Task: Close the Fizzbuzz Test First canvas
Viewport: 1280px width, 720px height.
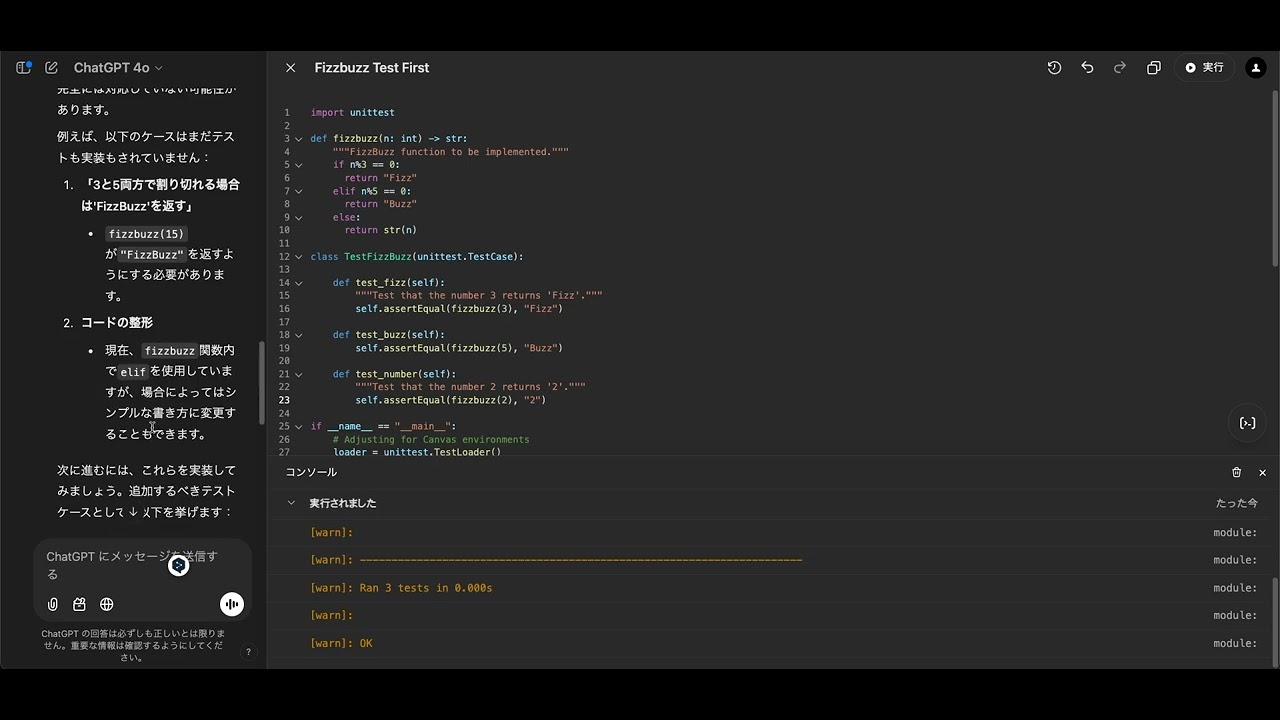Action: 290,68
